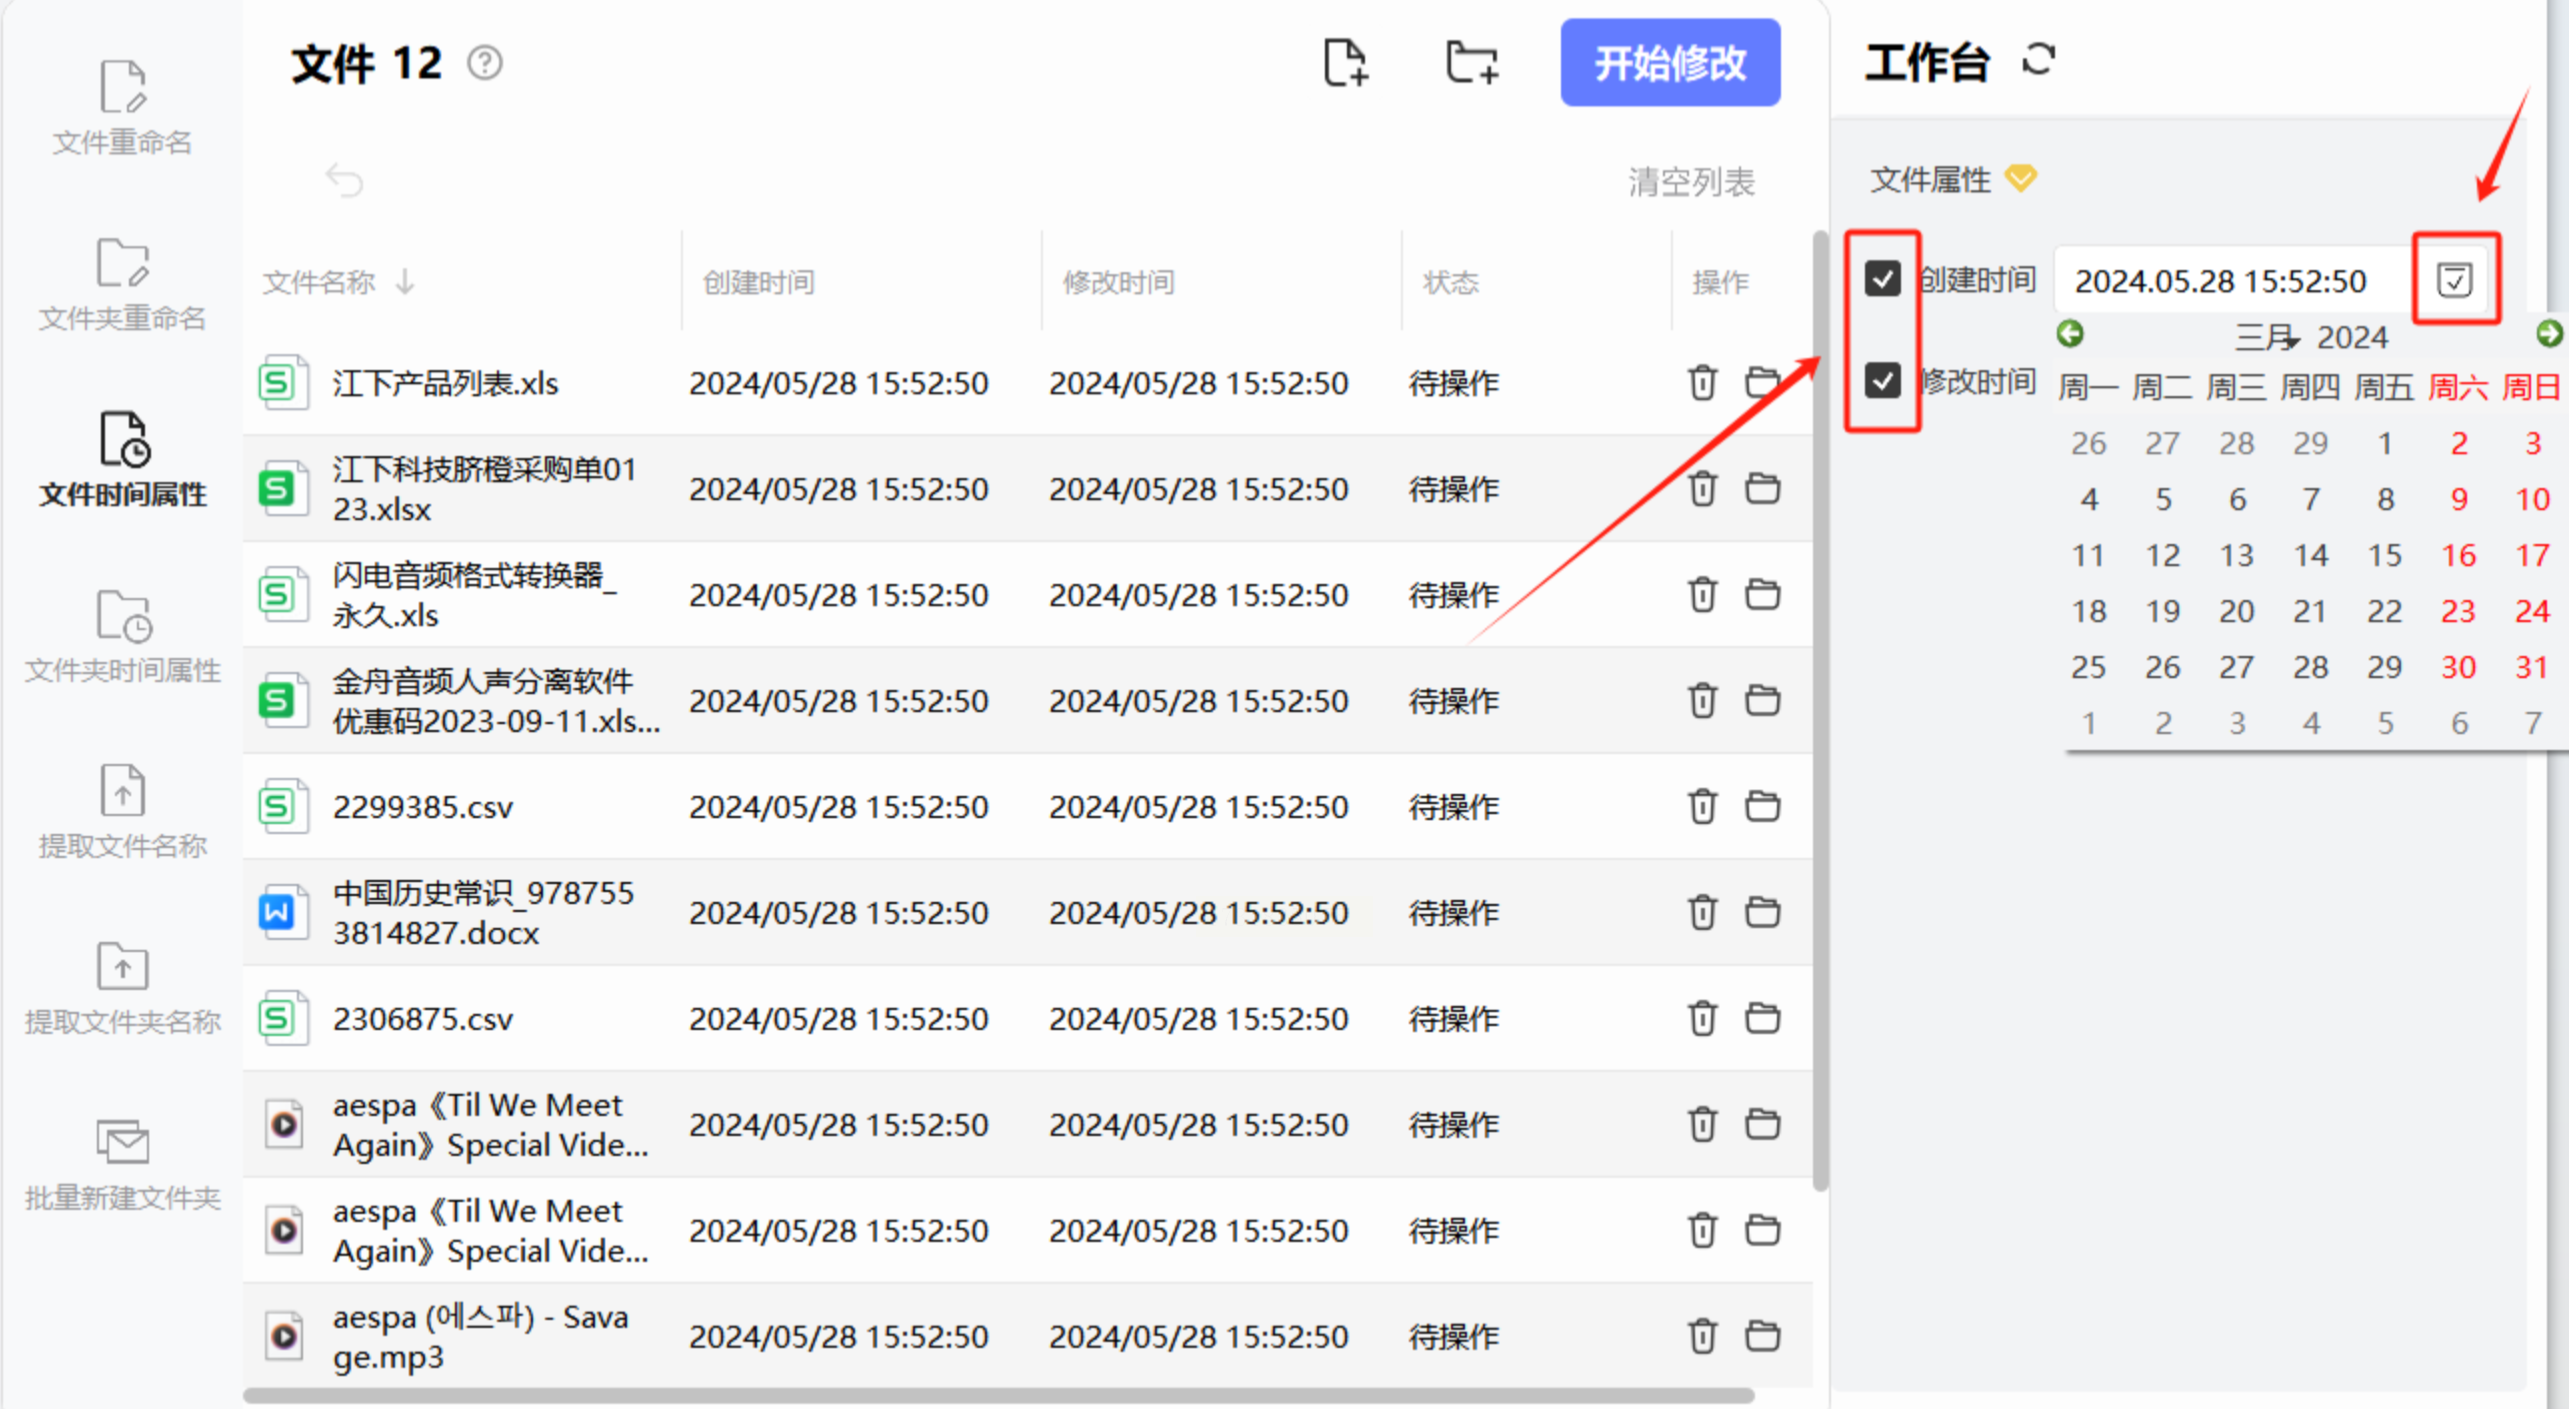
Task: Sort by 文件名称 column arrow
Action: point(405,282)
